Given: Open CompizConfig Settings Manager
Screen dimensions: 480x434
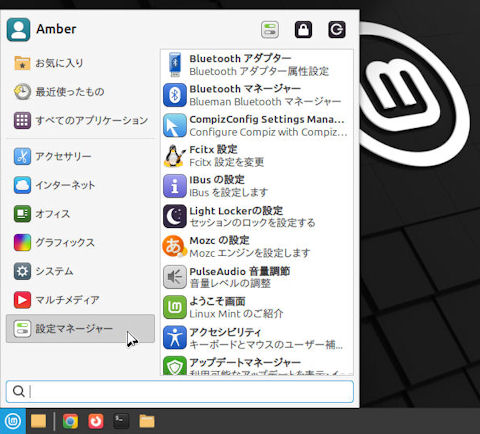Looking at the screenshot, I should click(x=257, y=125).
